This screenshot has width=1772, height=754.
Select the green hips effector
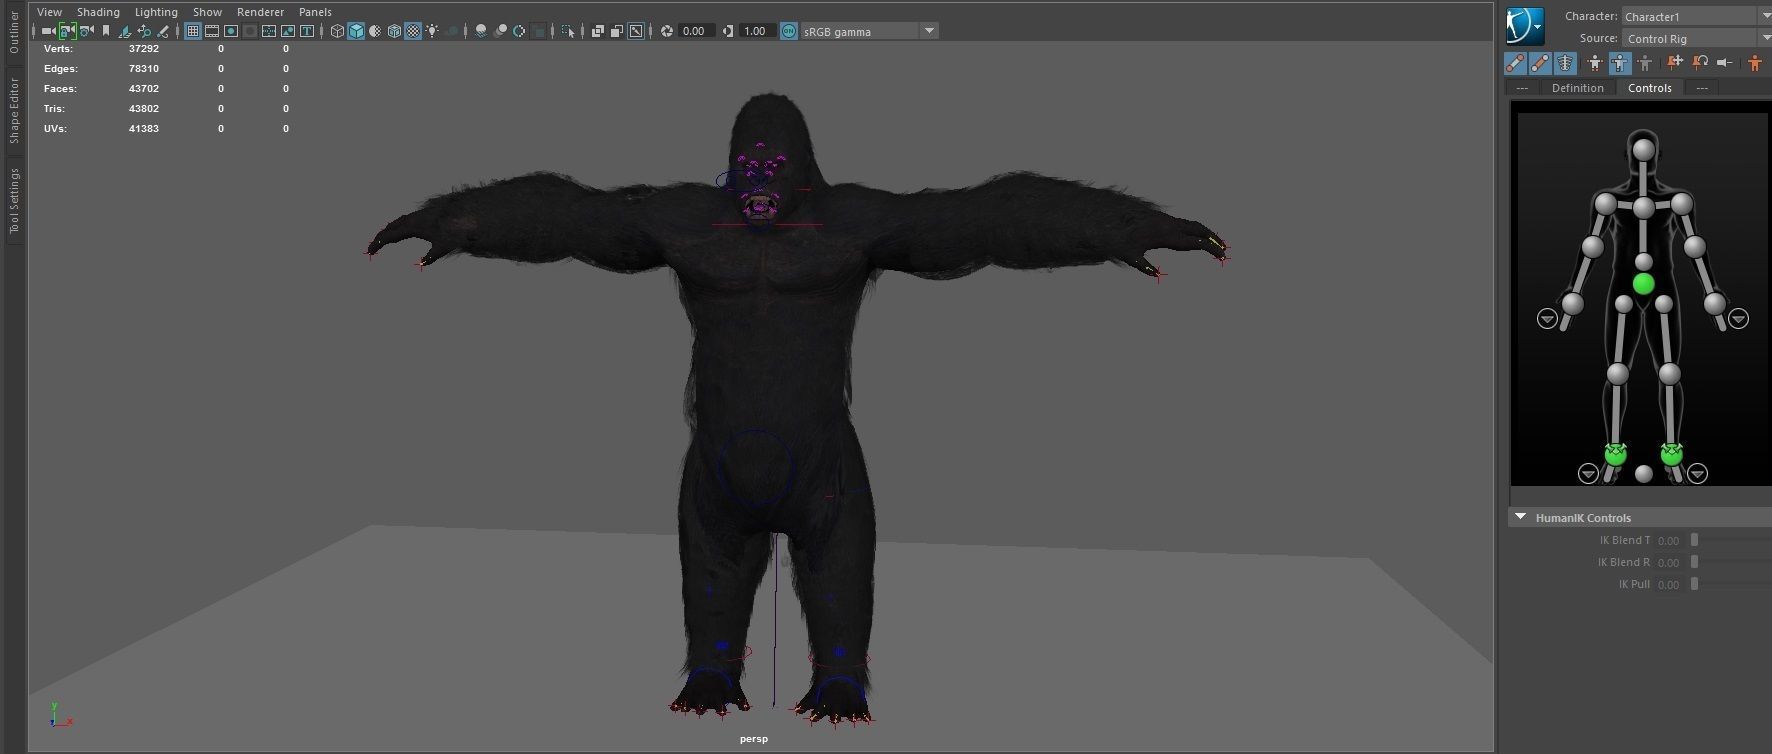[x=1643, y=284]
